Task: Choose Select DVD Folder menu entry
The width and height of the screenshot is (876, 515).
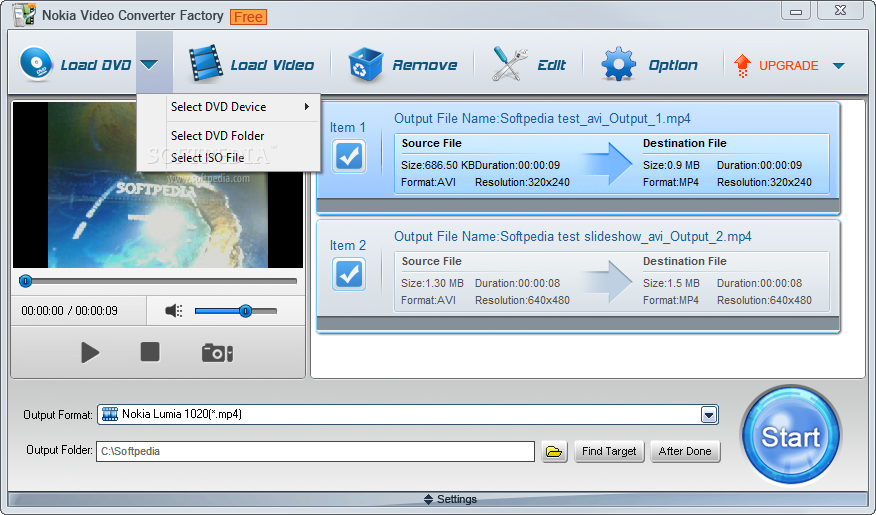Action: click(228, 136)
